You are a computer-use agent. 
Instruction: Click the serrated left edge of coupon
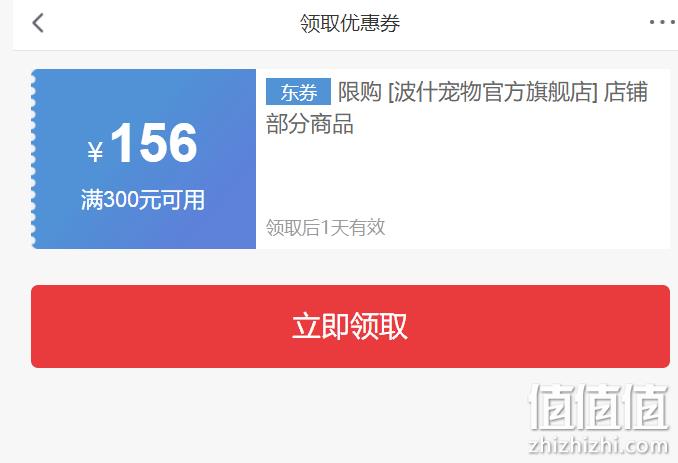tap(34, 159)
